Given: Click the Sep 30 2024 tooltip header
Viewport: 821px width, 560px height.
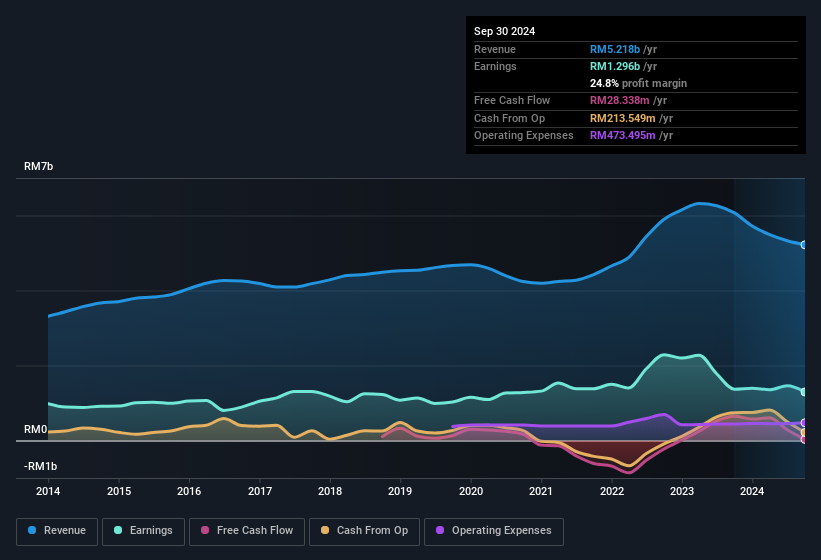Looking at the screenshot, I should click(504, 31).
